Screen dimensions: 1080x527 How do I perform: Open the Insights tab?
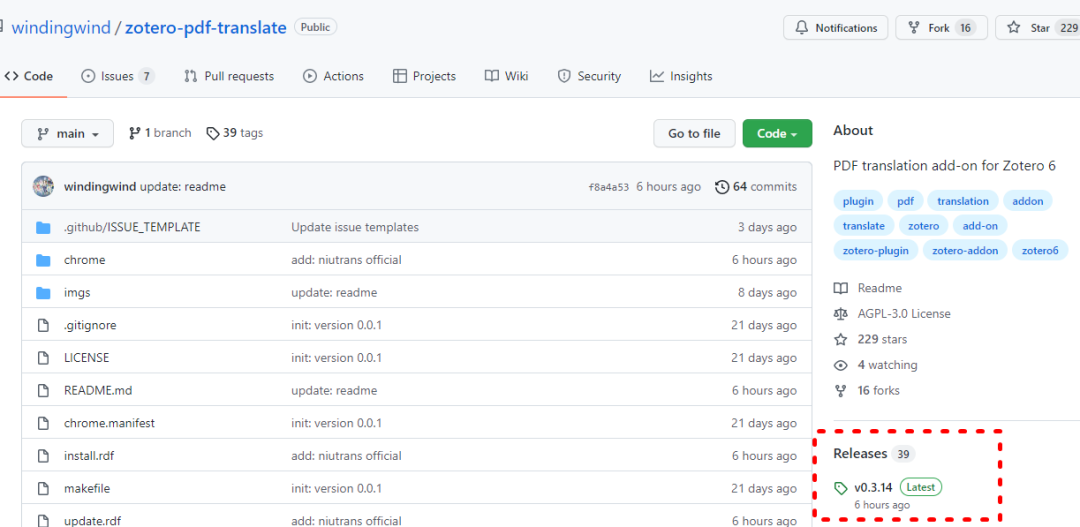[x=681, y=76]
